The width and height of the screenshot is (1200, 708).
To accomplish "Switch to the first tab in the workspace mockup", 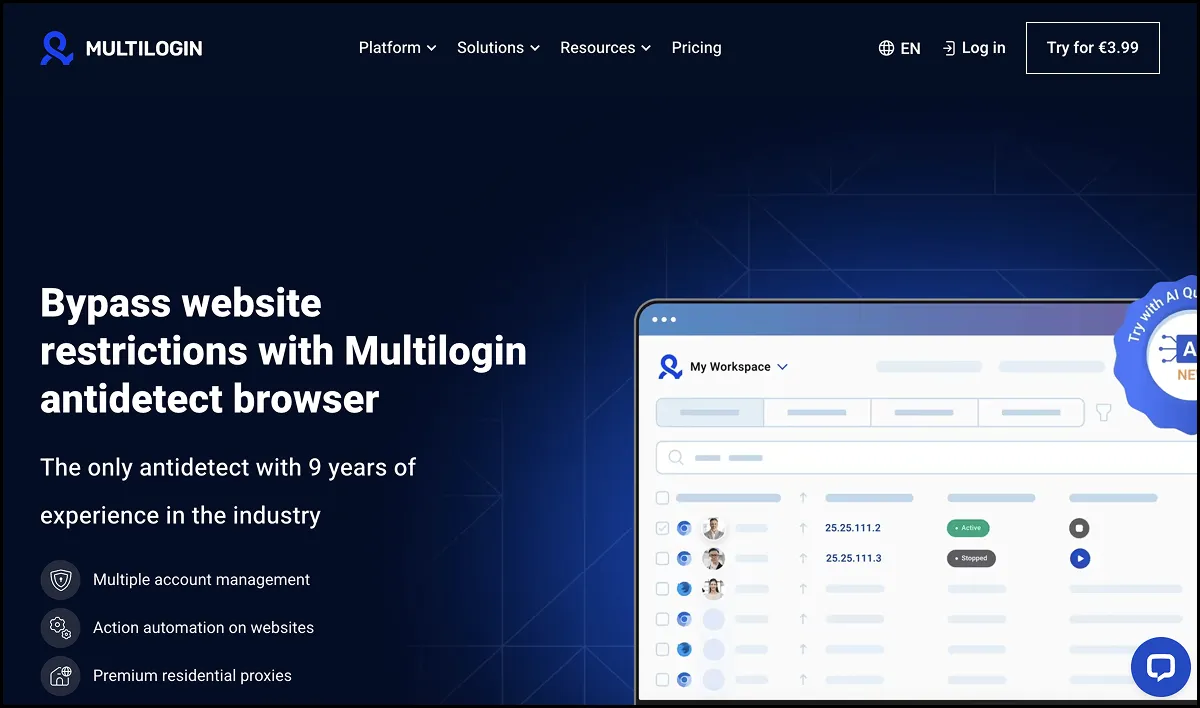I will pyautogui.click(x=710, y=412).
